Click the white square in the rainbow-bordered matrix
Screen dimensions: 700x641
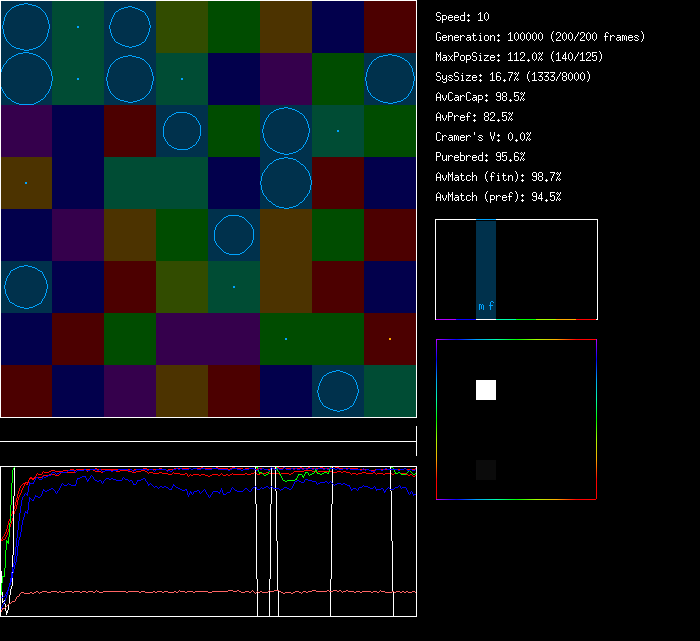[x=486, y=390]
